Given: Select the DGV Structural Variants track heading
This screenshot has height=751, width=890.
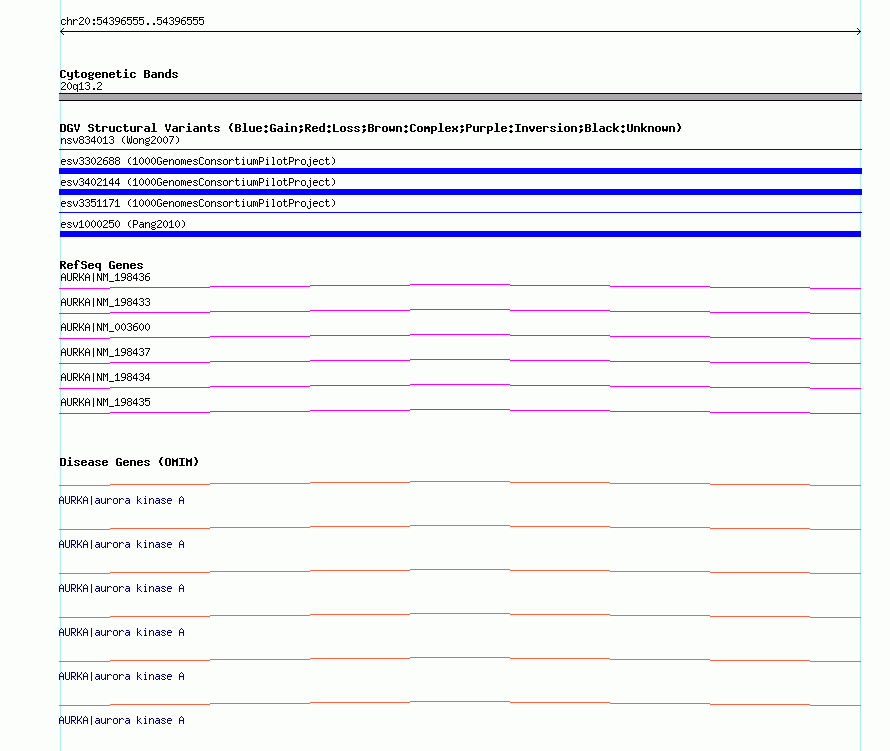Looking at the screenshot, I should coord(370,128).
